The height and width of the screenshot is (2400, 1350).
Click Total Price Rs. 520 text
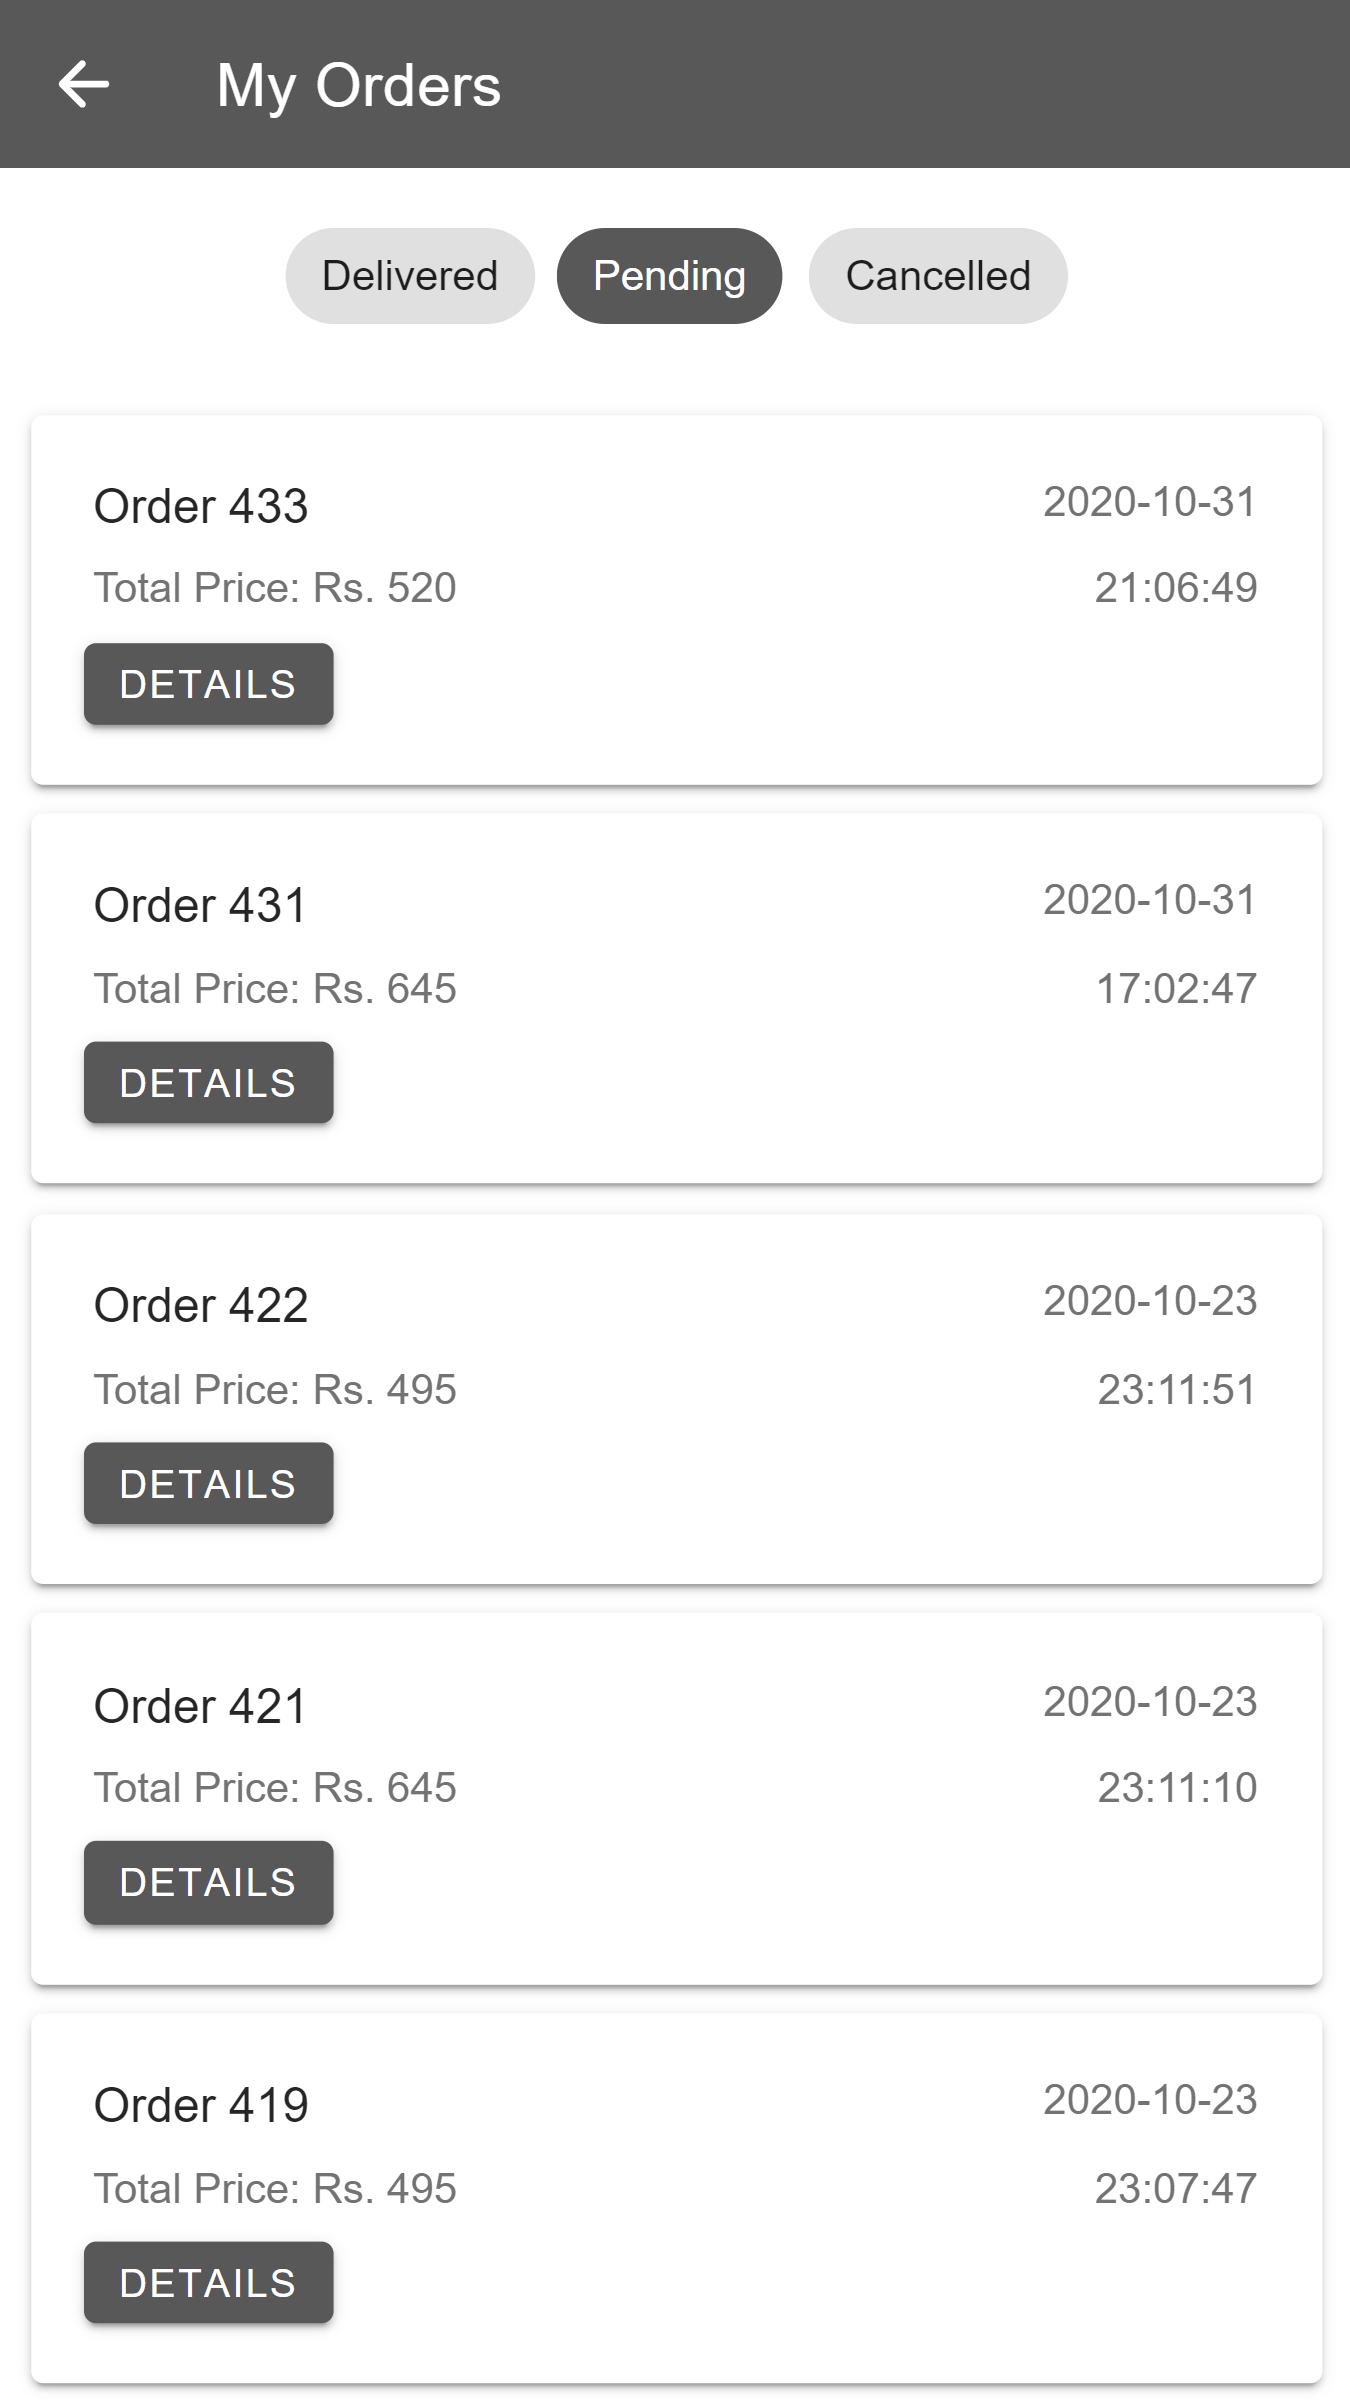(x=275, y=588)
